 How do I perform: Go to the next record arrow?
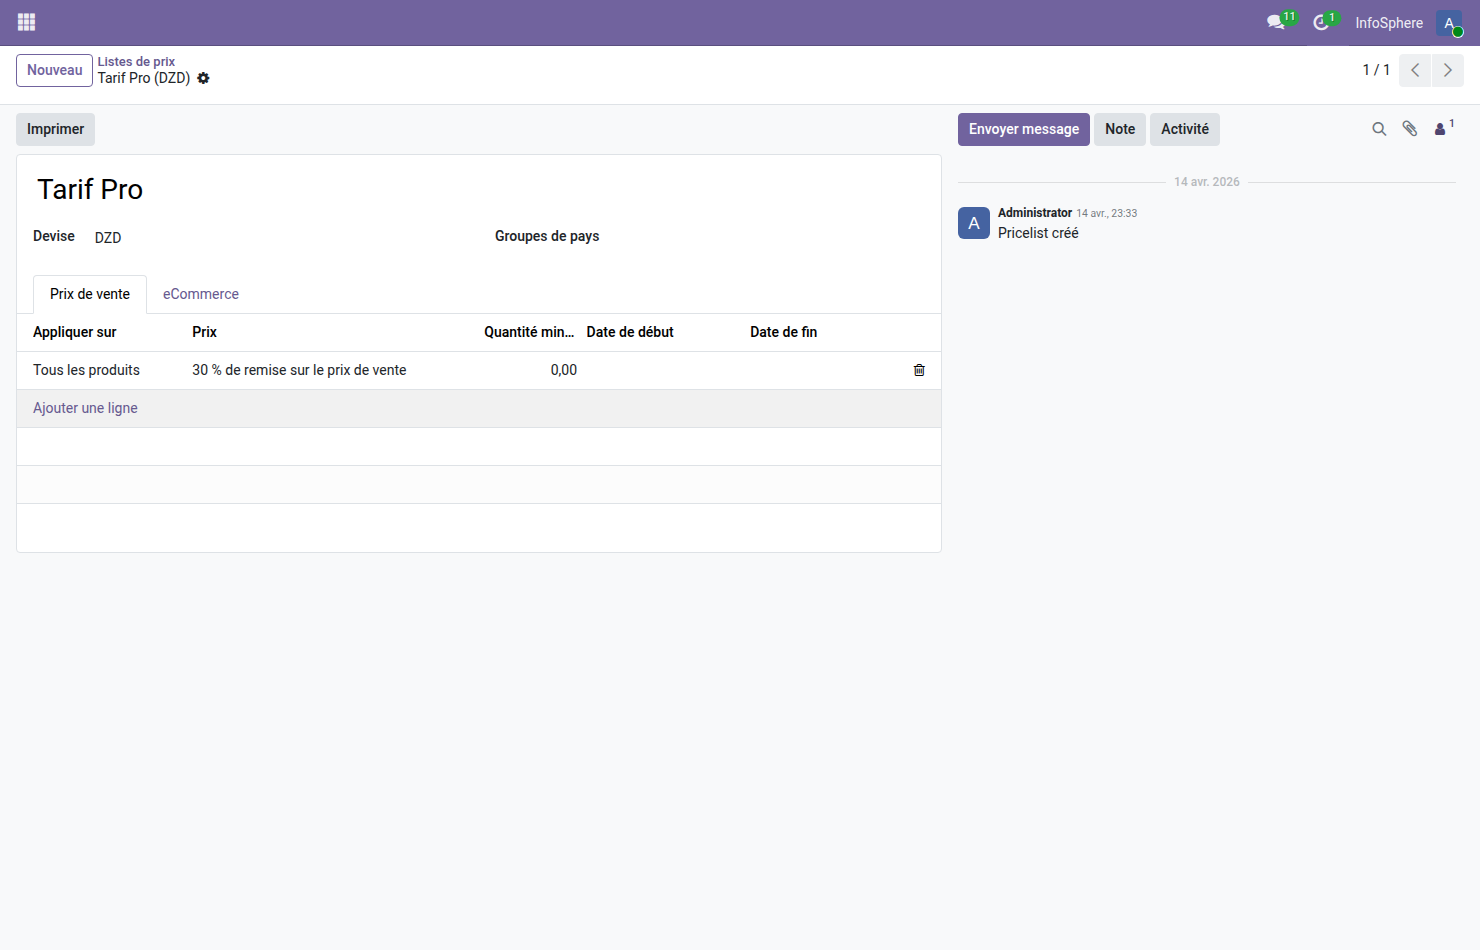pos(1447,70)
